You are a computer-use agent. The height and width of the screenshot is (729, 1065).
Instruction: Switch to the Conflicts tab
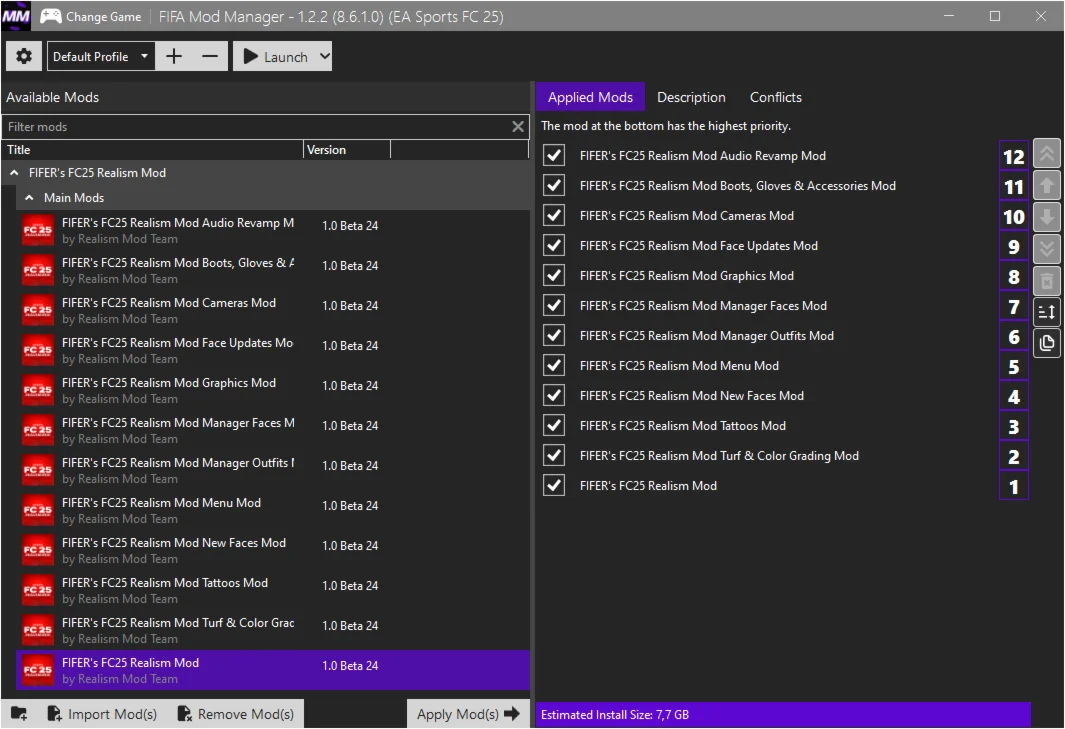tap(776, 97)
